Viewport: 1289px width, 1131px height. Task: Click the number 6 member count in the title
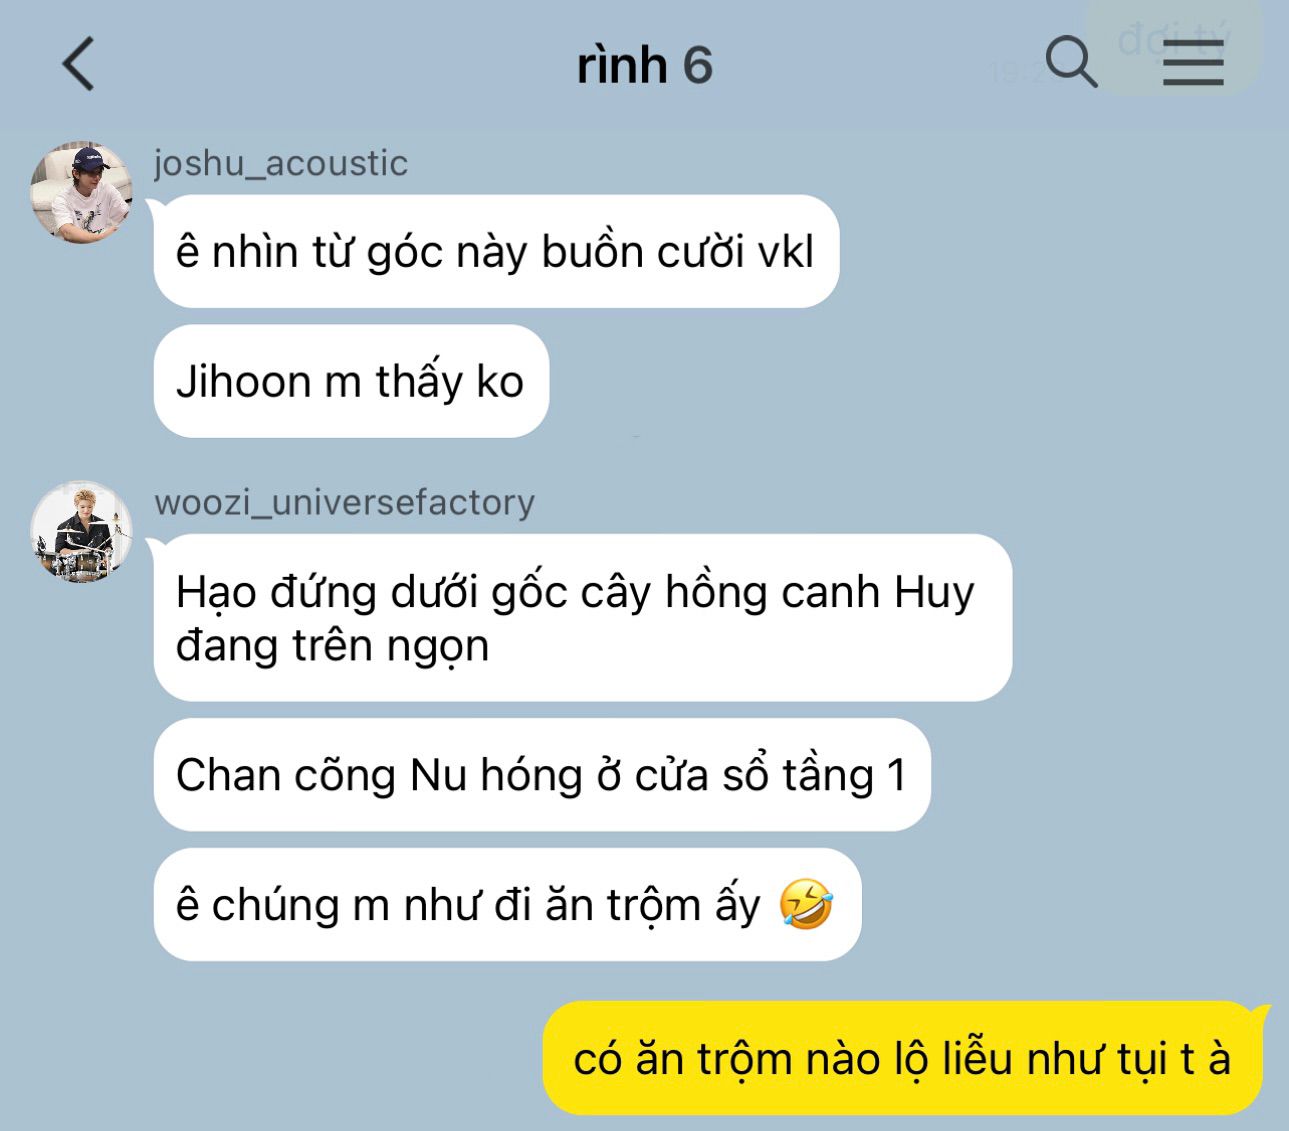click(x=698, y=65)
